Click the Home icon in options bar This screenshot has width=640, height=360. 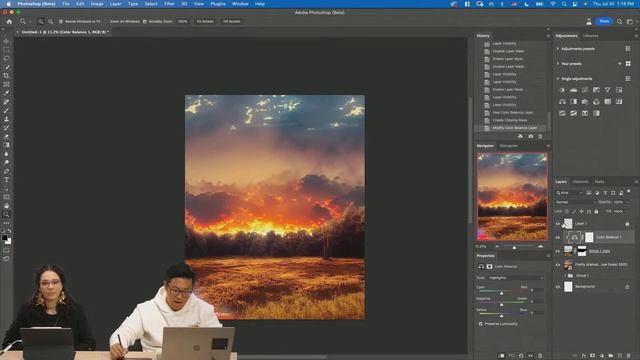coord(9,21)
